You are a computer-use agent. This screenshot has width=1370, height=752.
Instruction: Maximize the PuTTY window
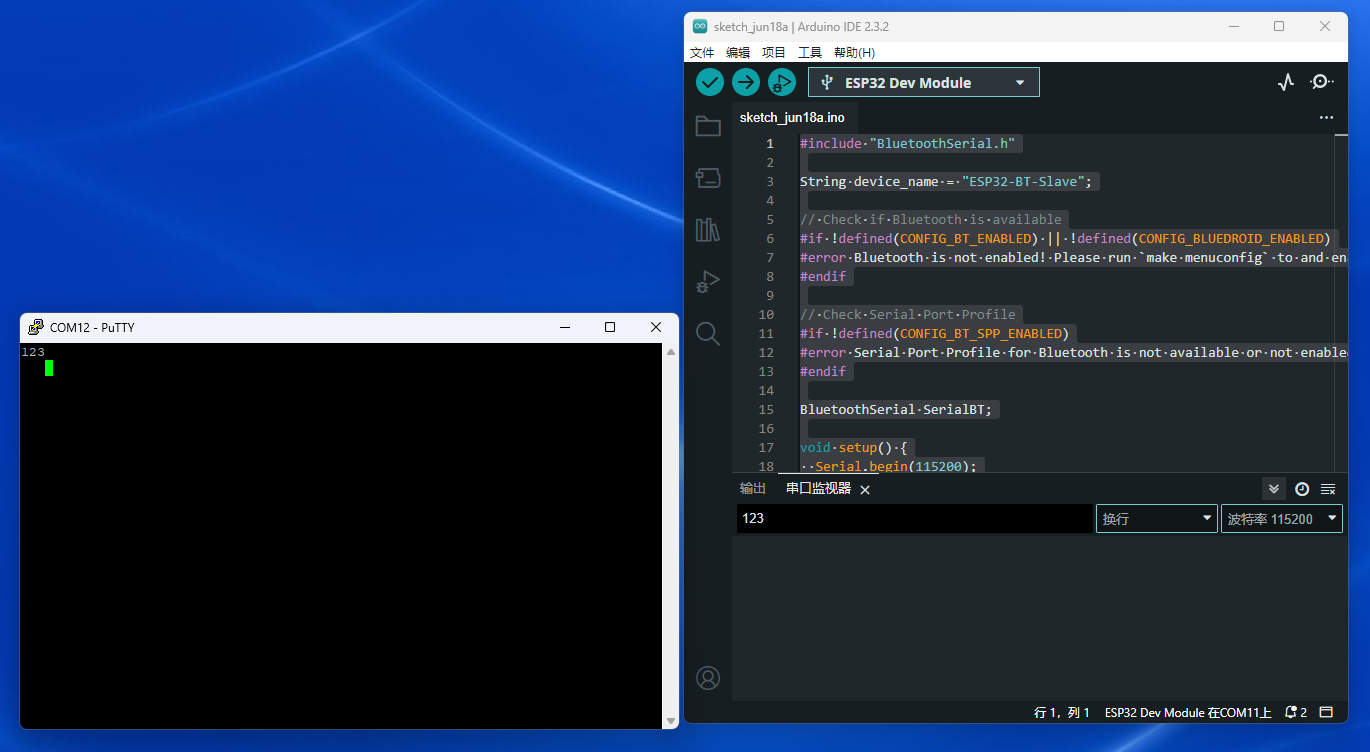[x=610, y=327]
